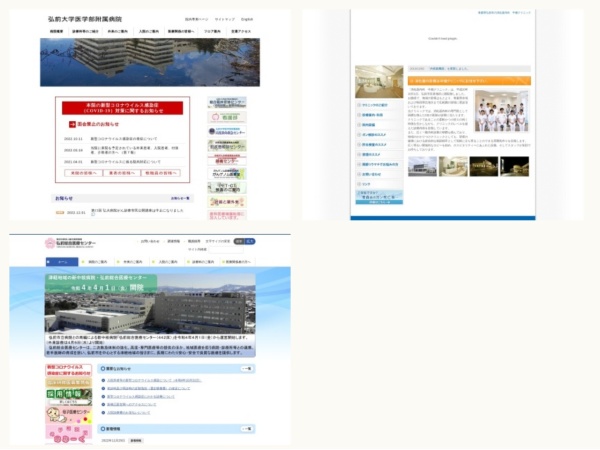Click the blue banner below clinic side menu

tap(379, 197)
